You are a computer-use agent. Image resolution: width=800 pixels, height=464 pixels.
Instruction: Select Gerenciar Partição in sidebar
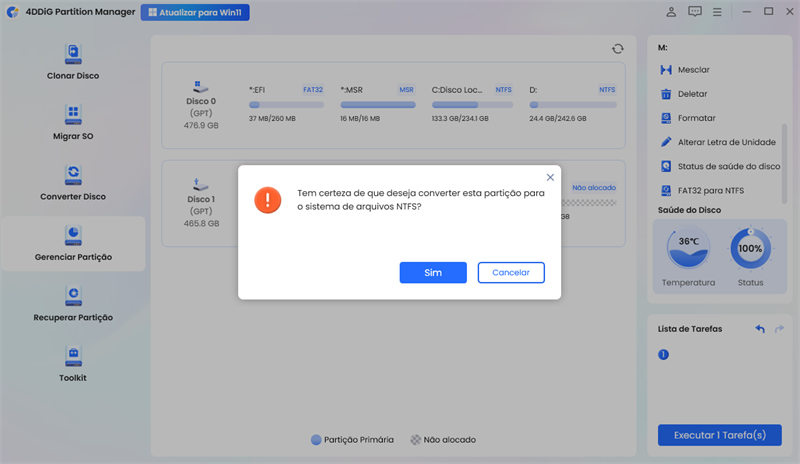coord(73,243)
